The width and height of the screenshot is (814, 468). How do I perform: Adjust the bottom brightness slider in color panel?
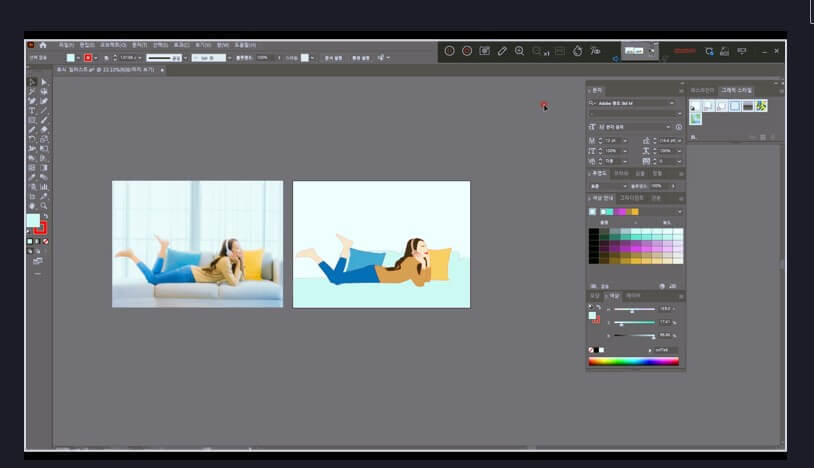pyautogui.click(x=634, y=336)
